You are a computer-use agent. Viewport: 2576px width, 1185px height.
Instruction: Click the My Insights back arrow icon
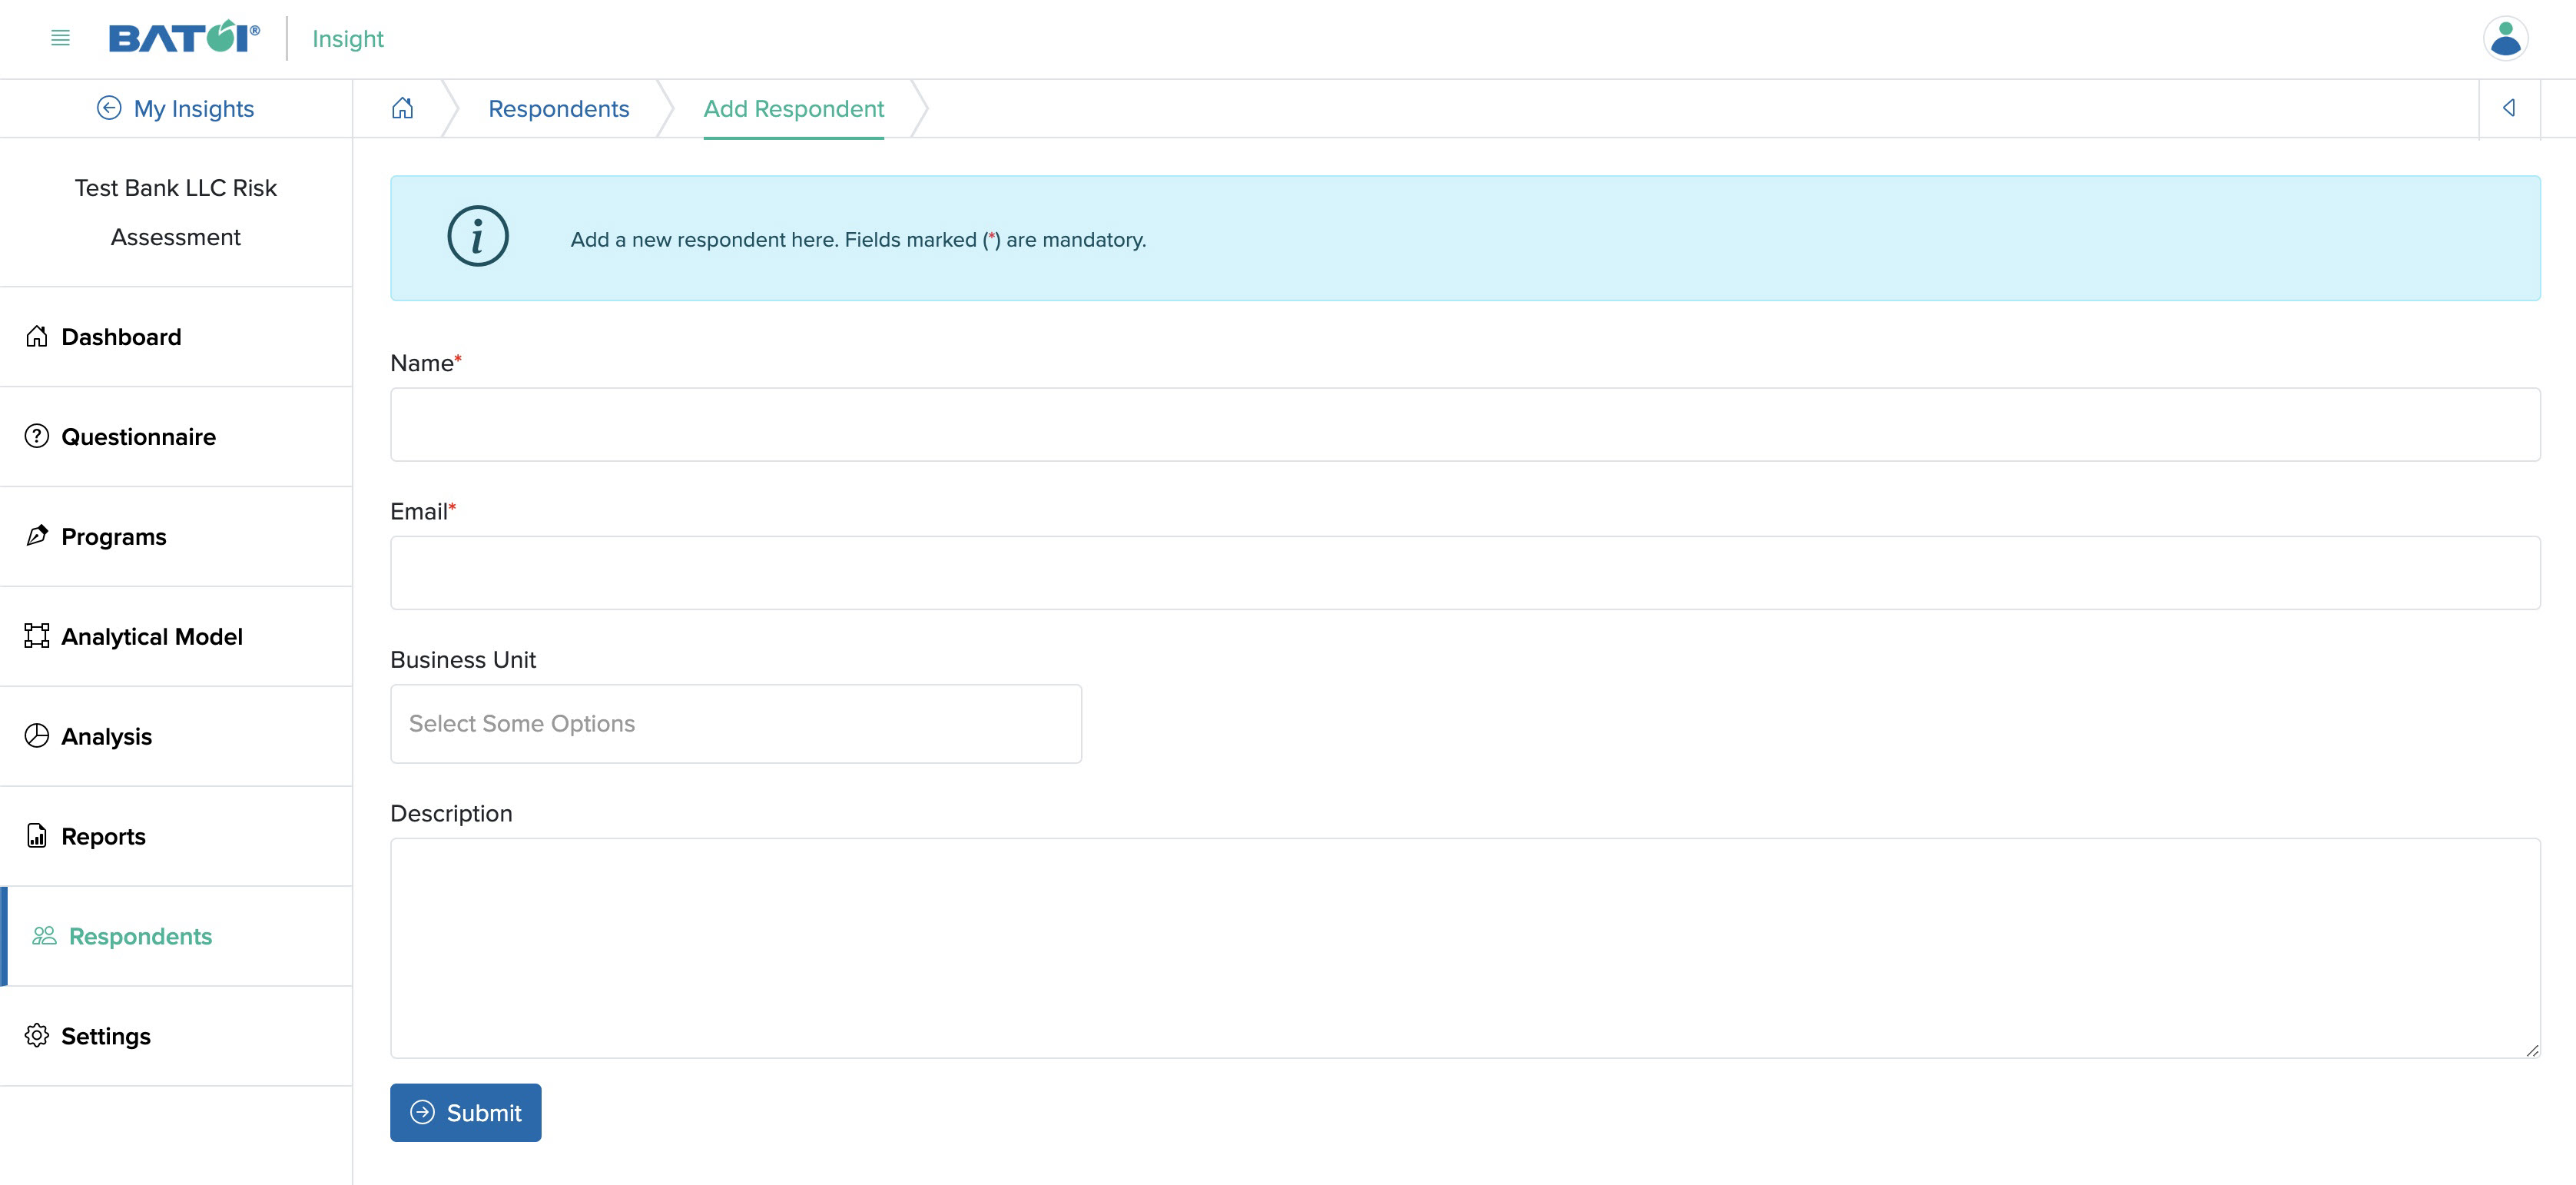(x=109, y=108)
